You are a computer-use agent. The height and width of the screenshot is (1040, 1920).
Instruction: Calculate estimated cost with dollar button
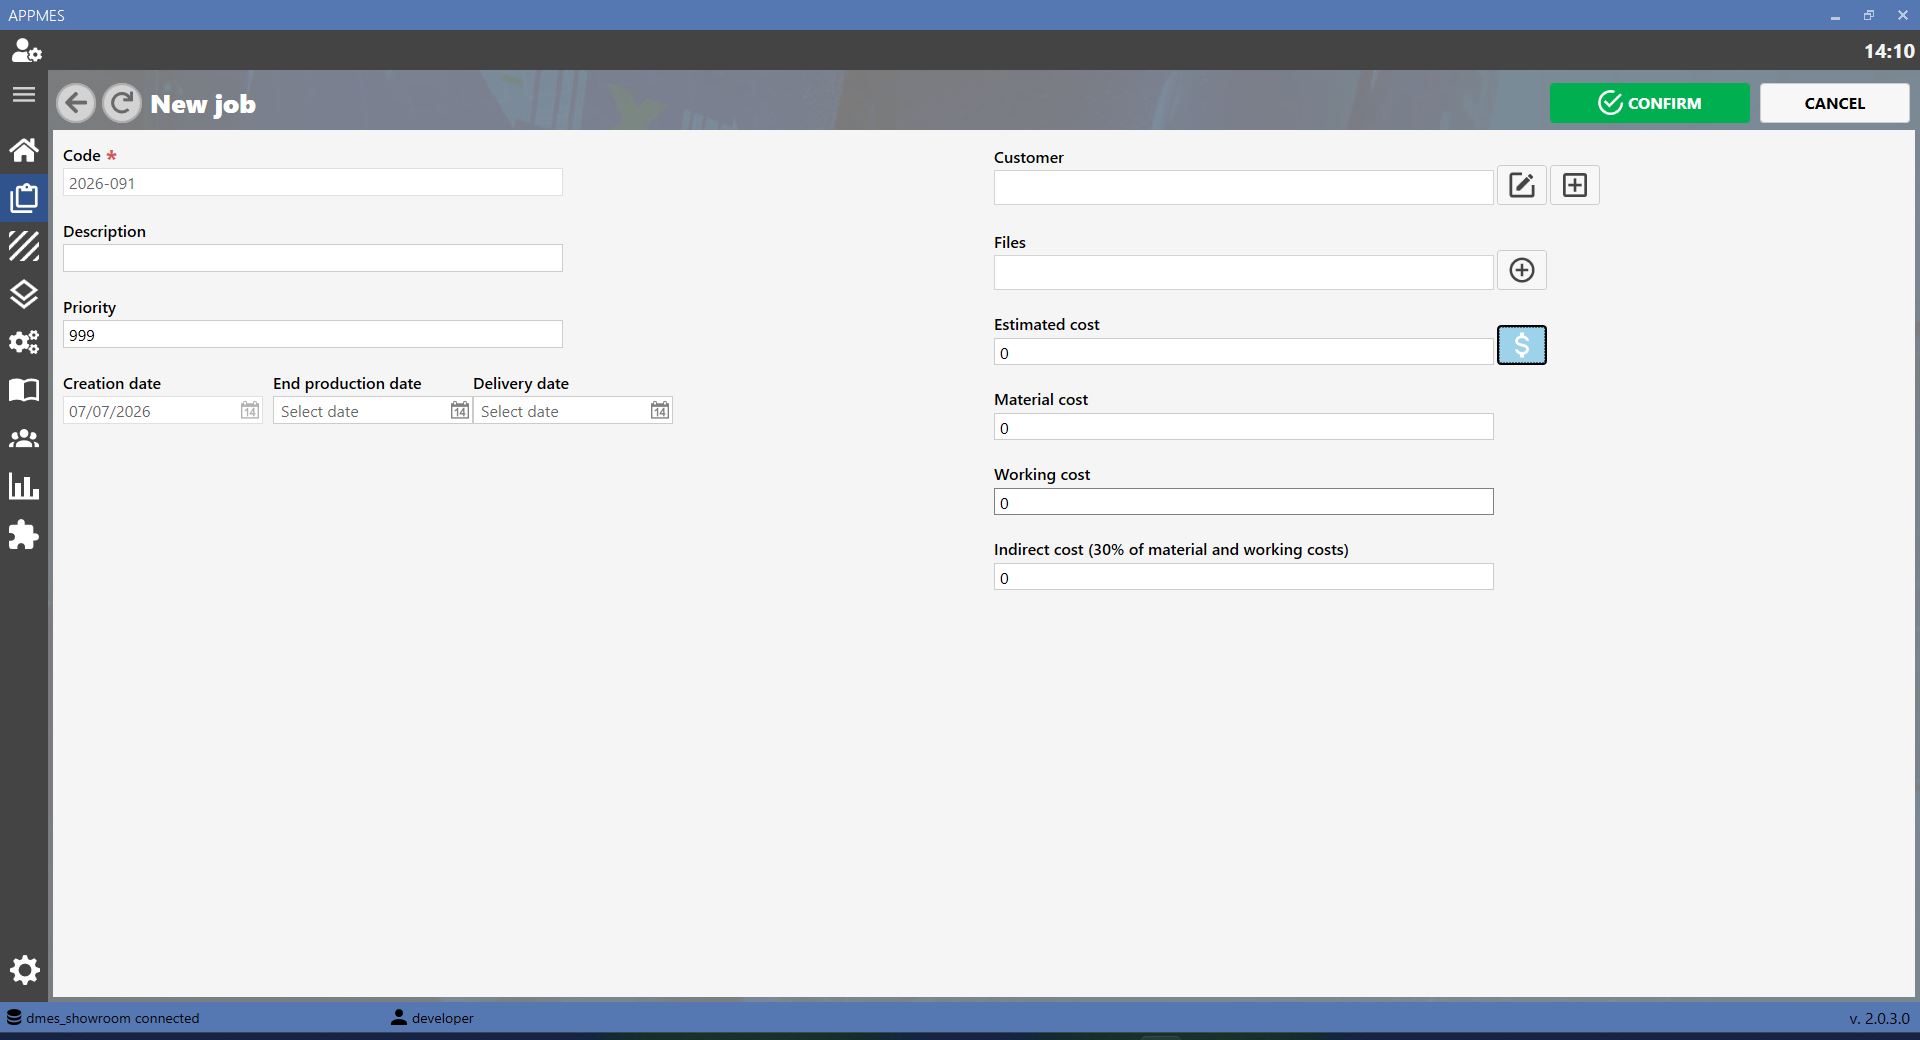click(1522, 345)
